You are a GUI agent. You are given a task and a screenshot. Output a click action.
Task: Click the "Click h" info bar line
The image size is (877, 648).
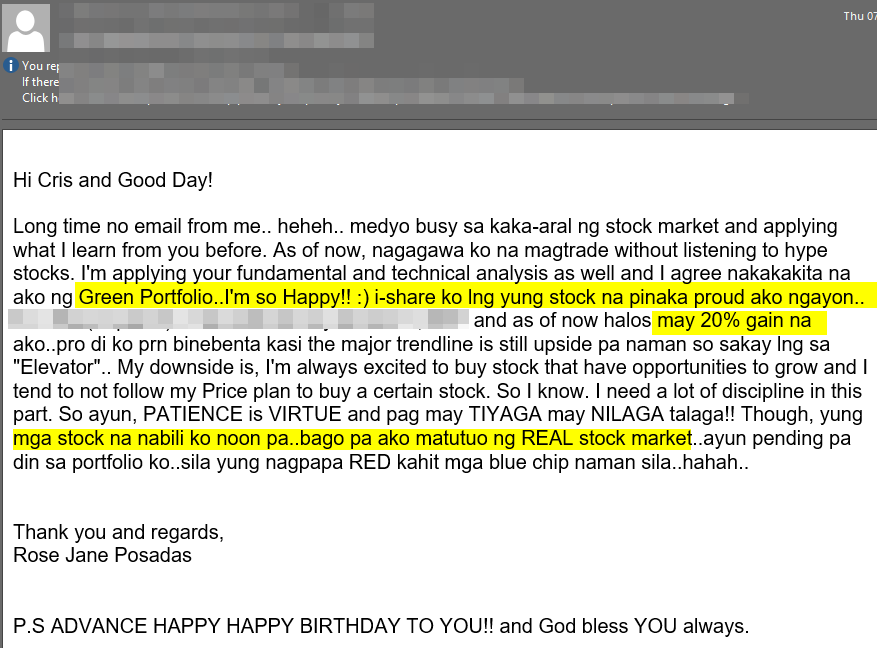point(36,98)
